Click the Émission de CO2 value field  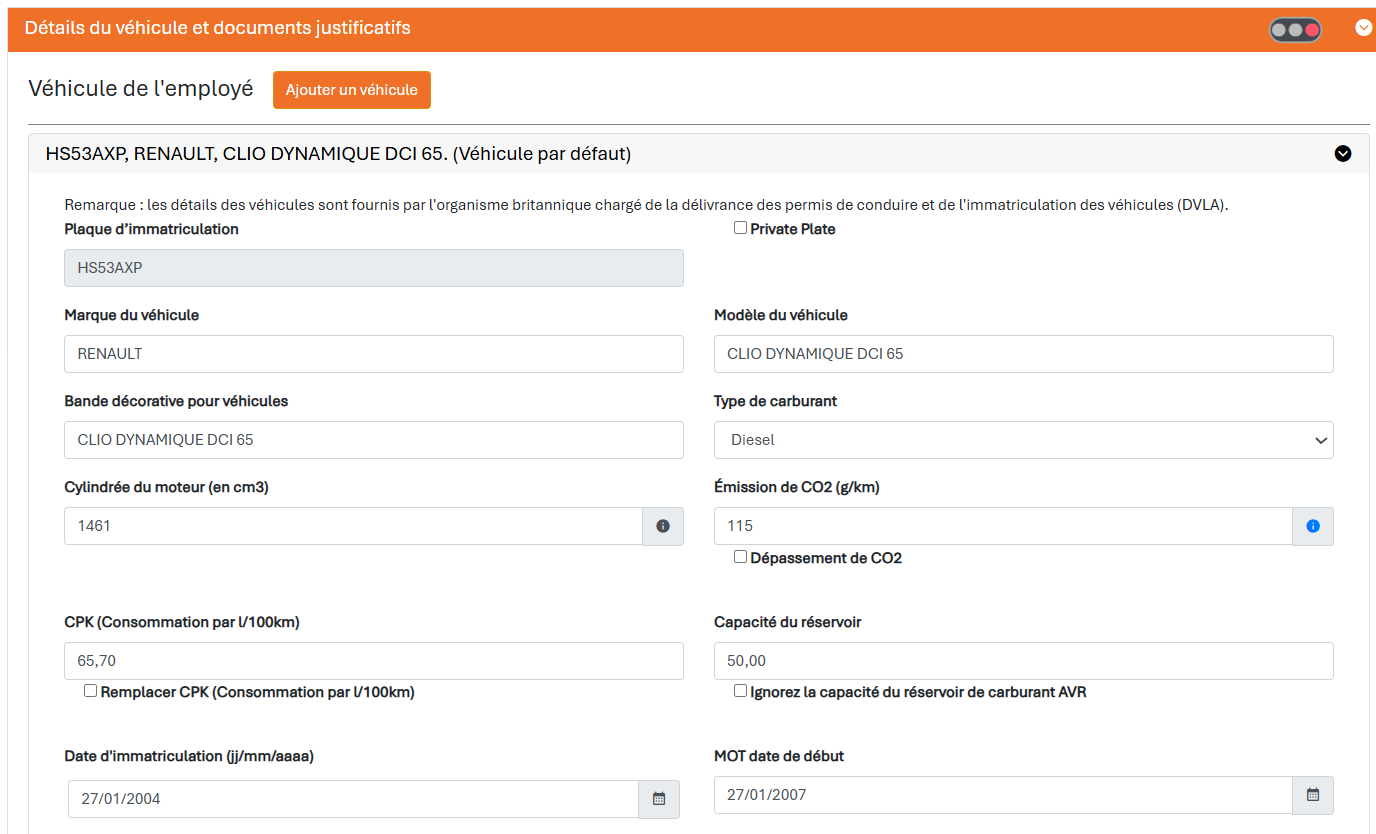pos(1003,526)
